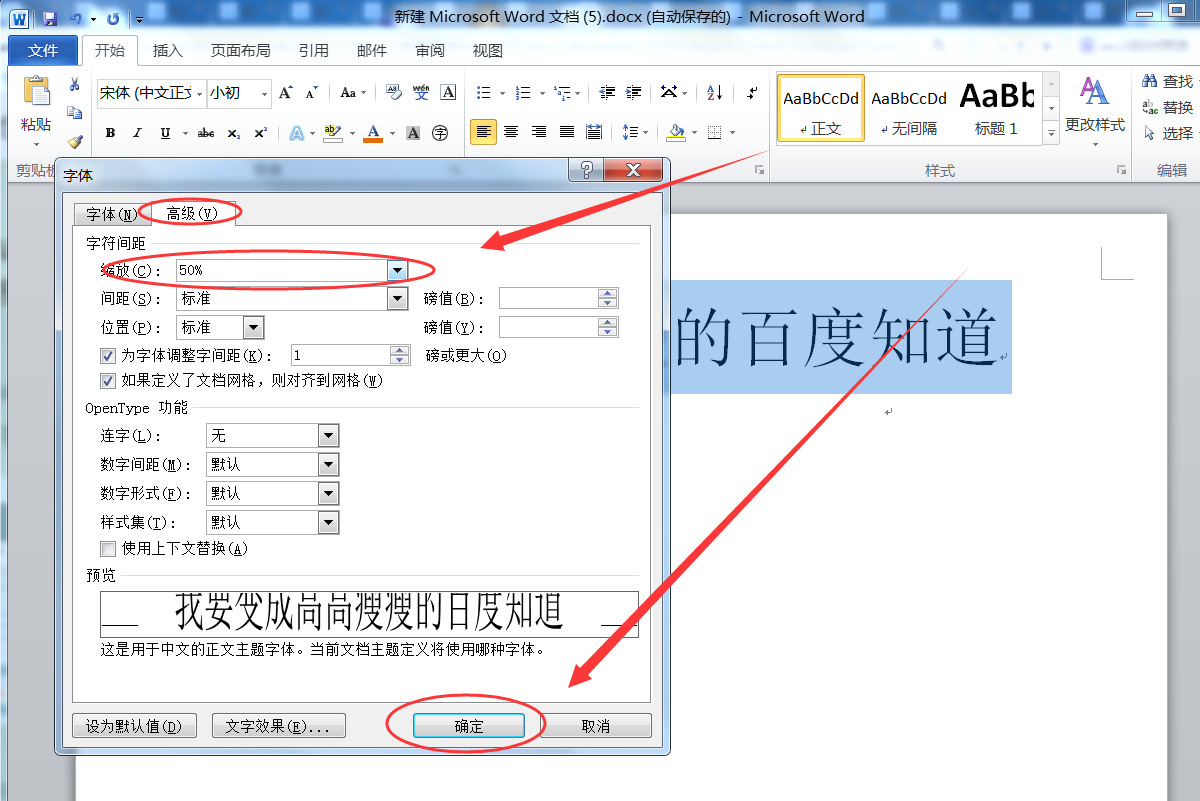Toggle 如果定义了文档网格 checkbox

108,380
